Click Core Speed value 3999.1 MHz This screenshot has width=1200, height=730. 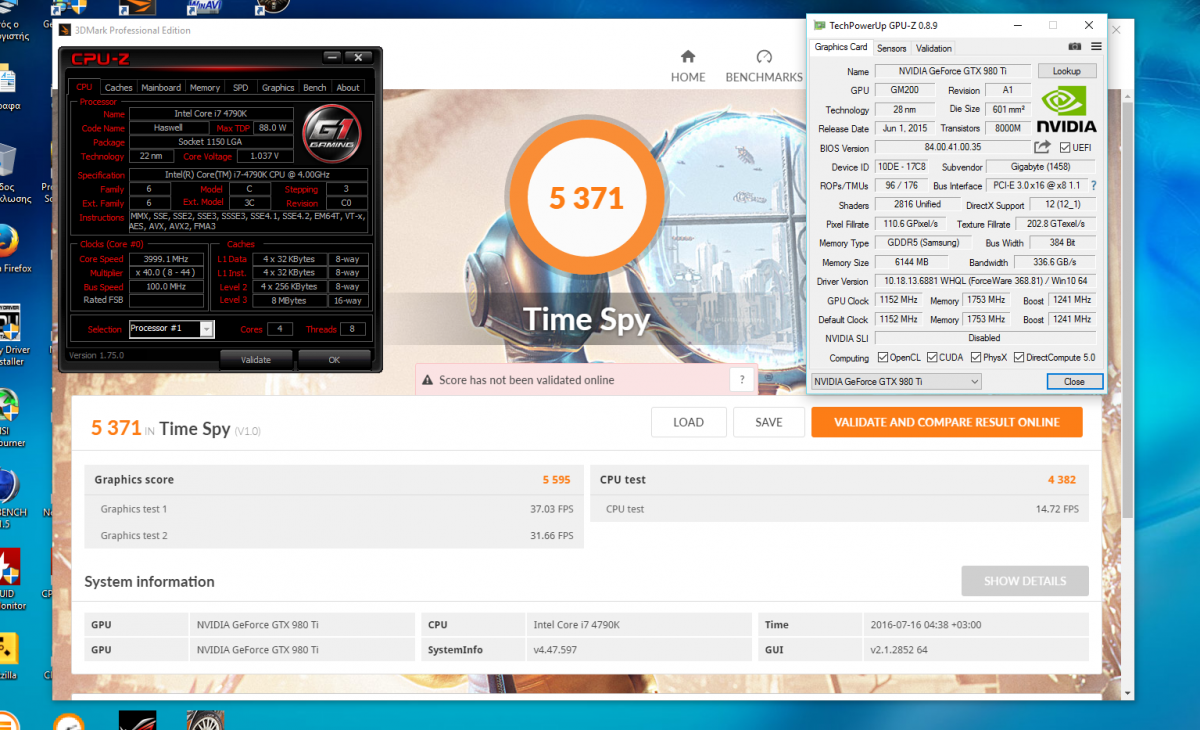(166, 258)
